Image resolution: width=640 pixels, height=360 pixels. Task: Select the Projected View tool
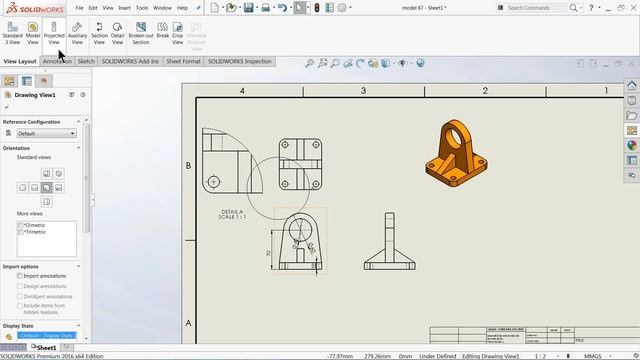(54, 33)
